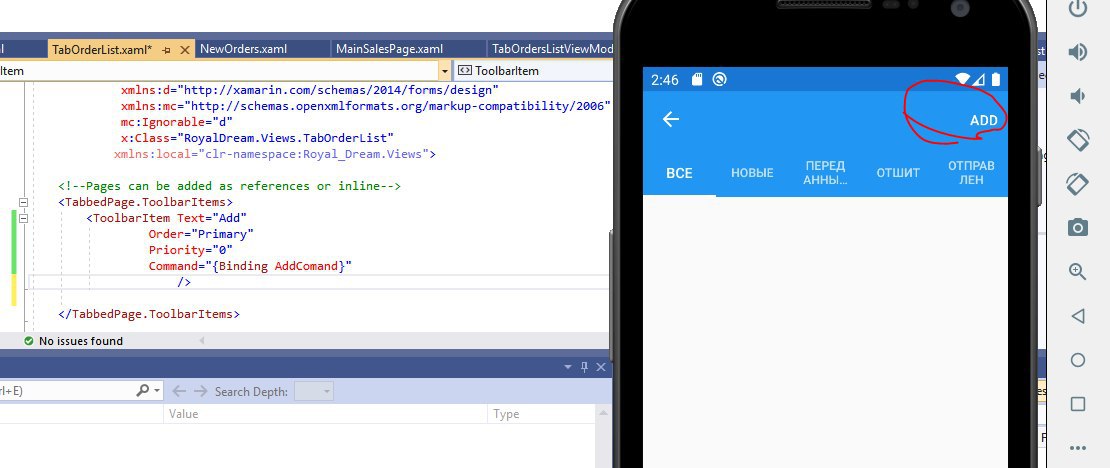Viewport: 1110px width, 468px height.
Task: Click the search back arrow
Action: click(x=179, y=391)
